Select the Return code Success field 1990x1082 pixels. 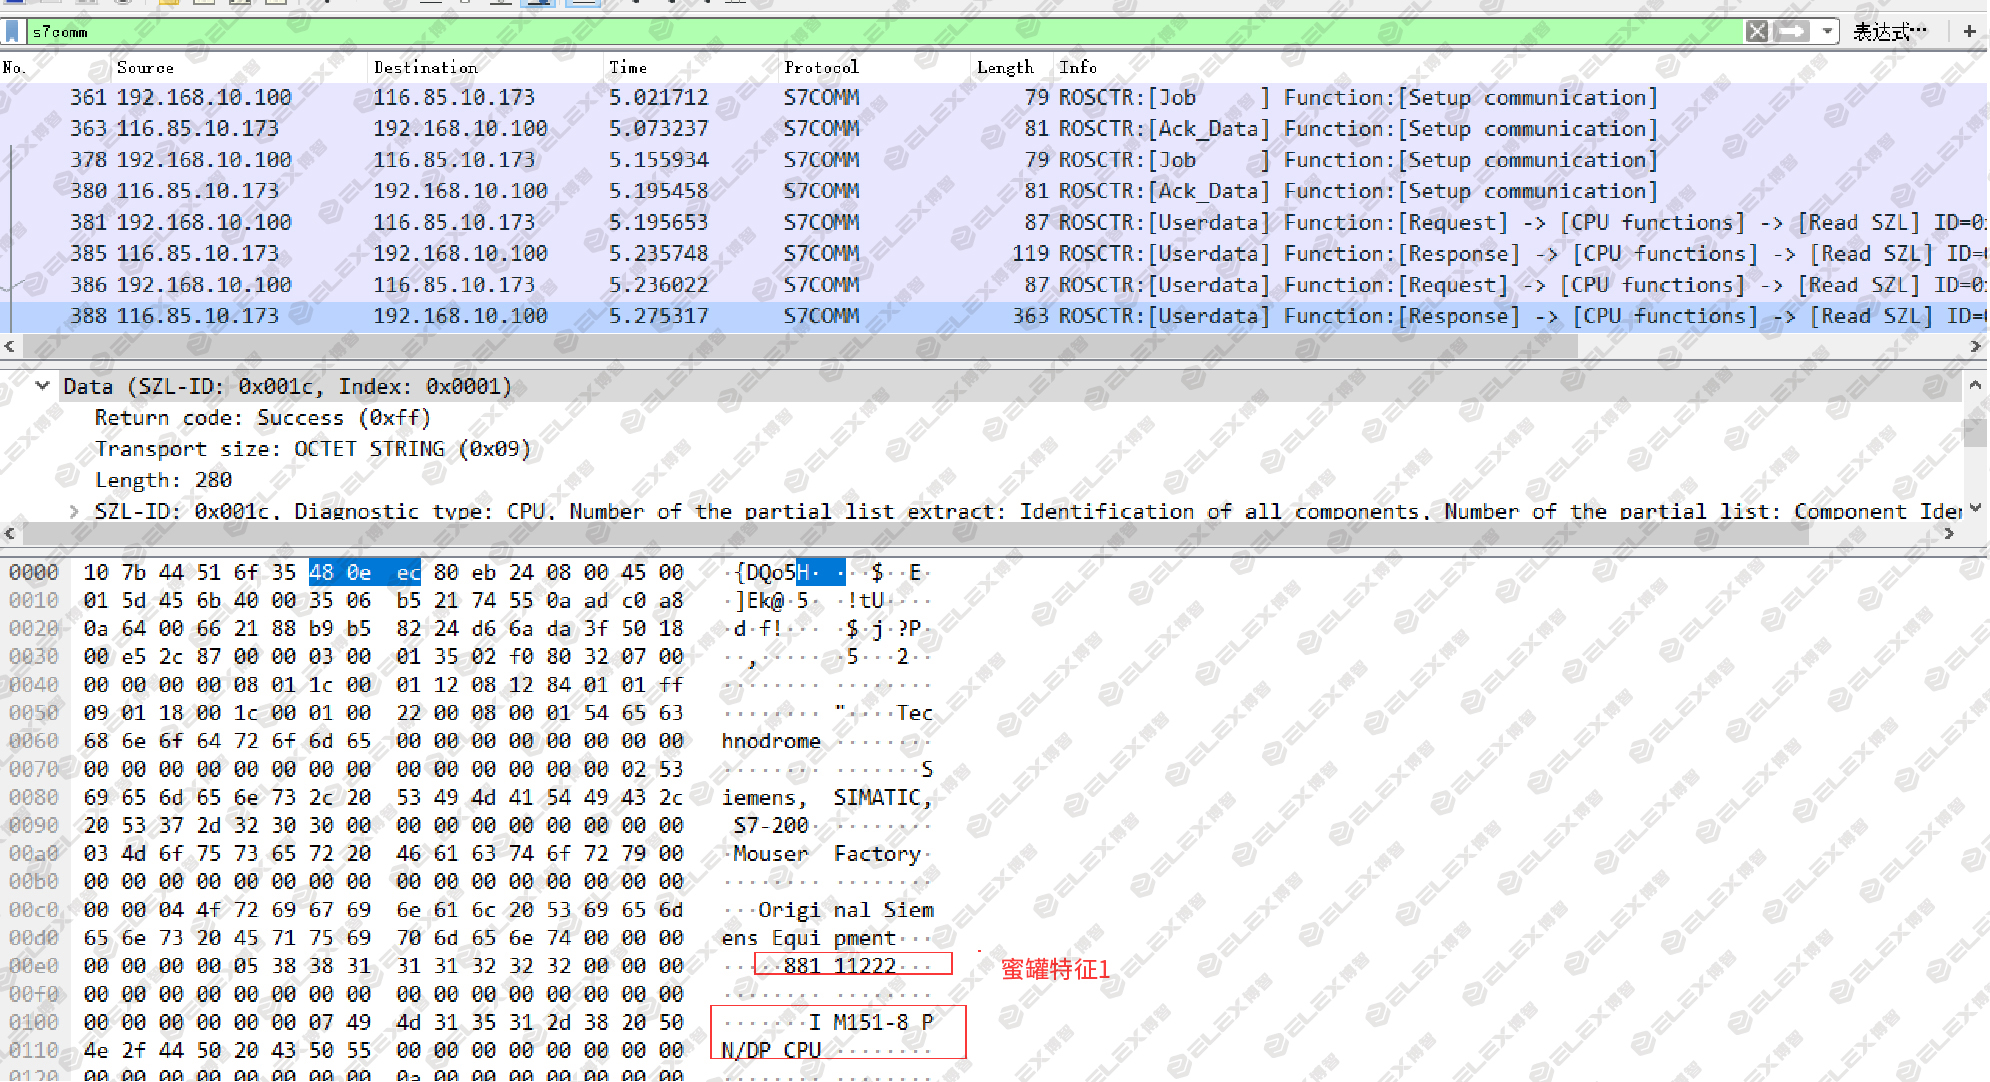click(262, 418)
